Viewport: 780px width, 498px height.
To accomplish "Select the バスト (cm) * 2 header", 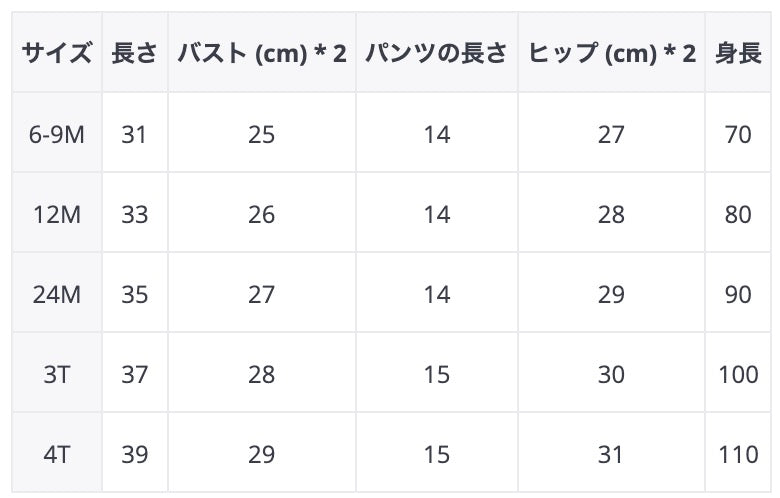I will coord(261,54).
